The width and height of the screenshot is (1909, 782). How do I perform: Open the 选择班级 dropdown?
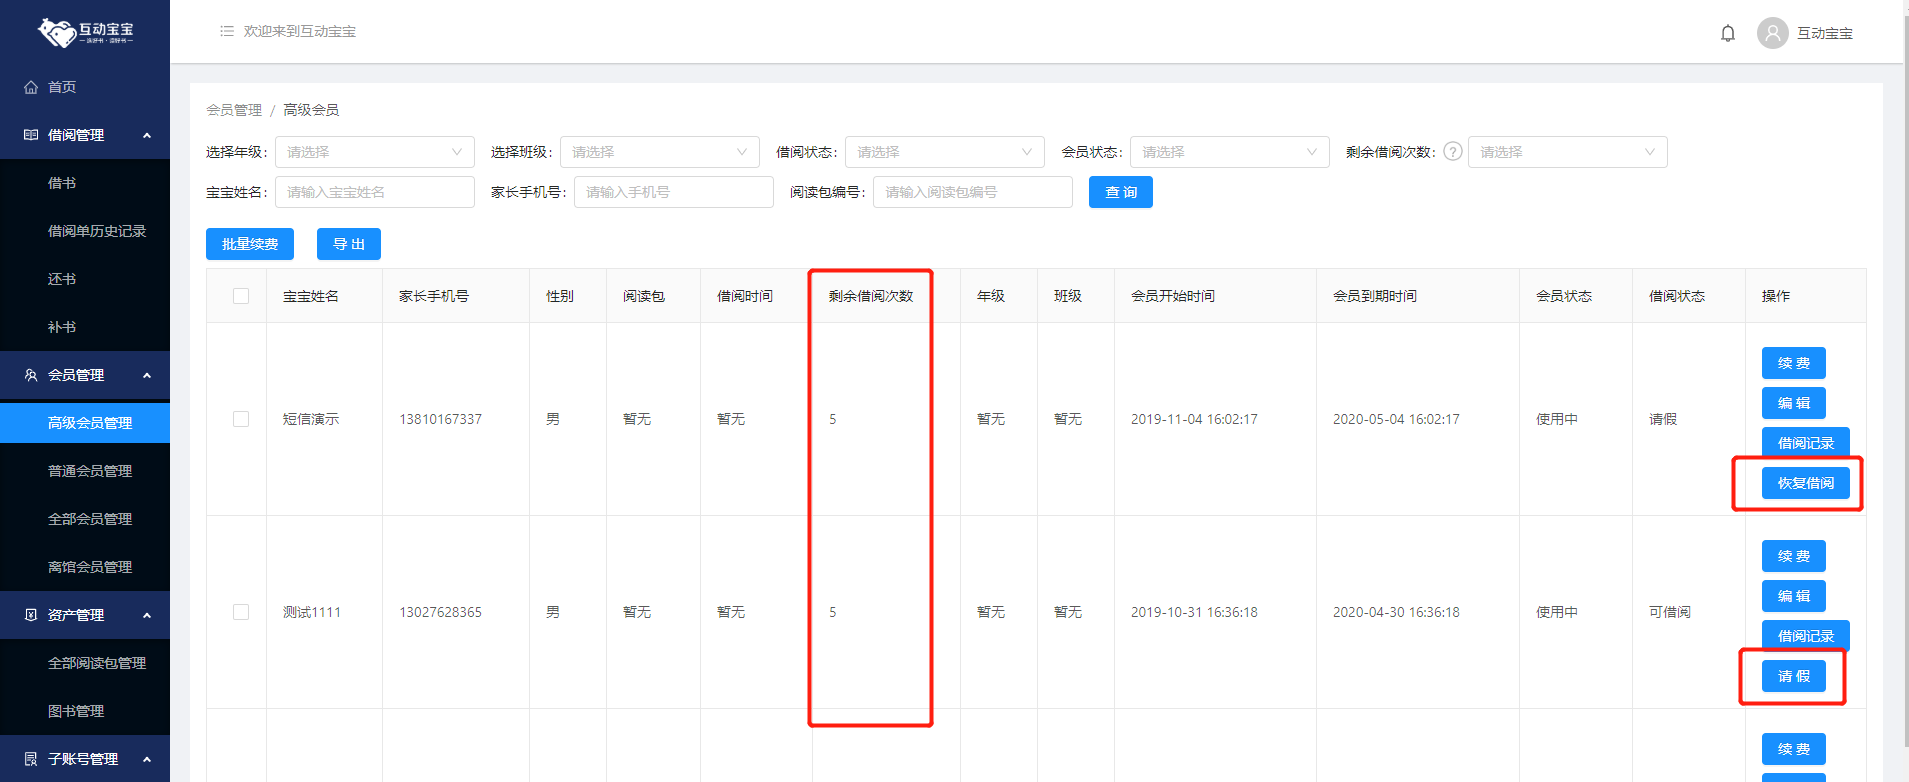660,152
